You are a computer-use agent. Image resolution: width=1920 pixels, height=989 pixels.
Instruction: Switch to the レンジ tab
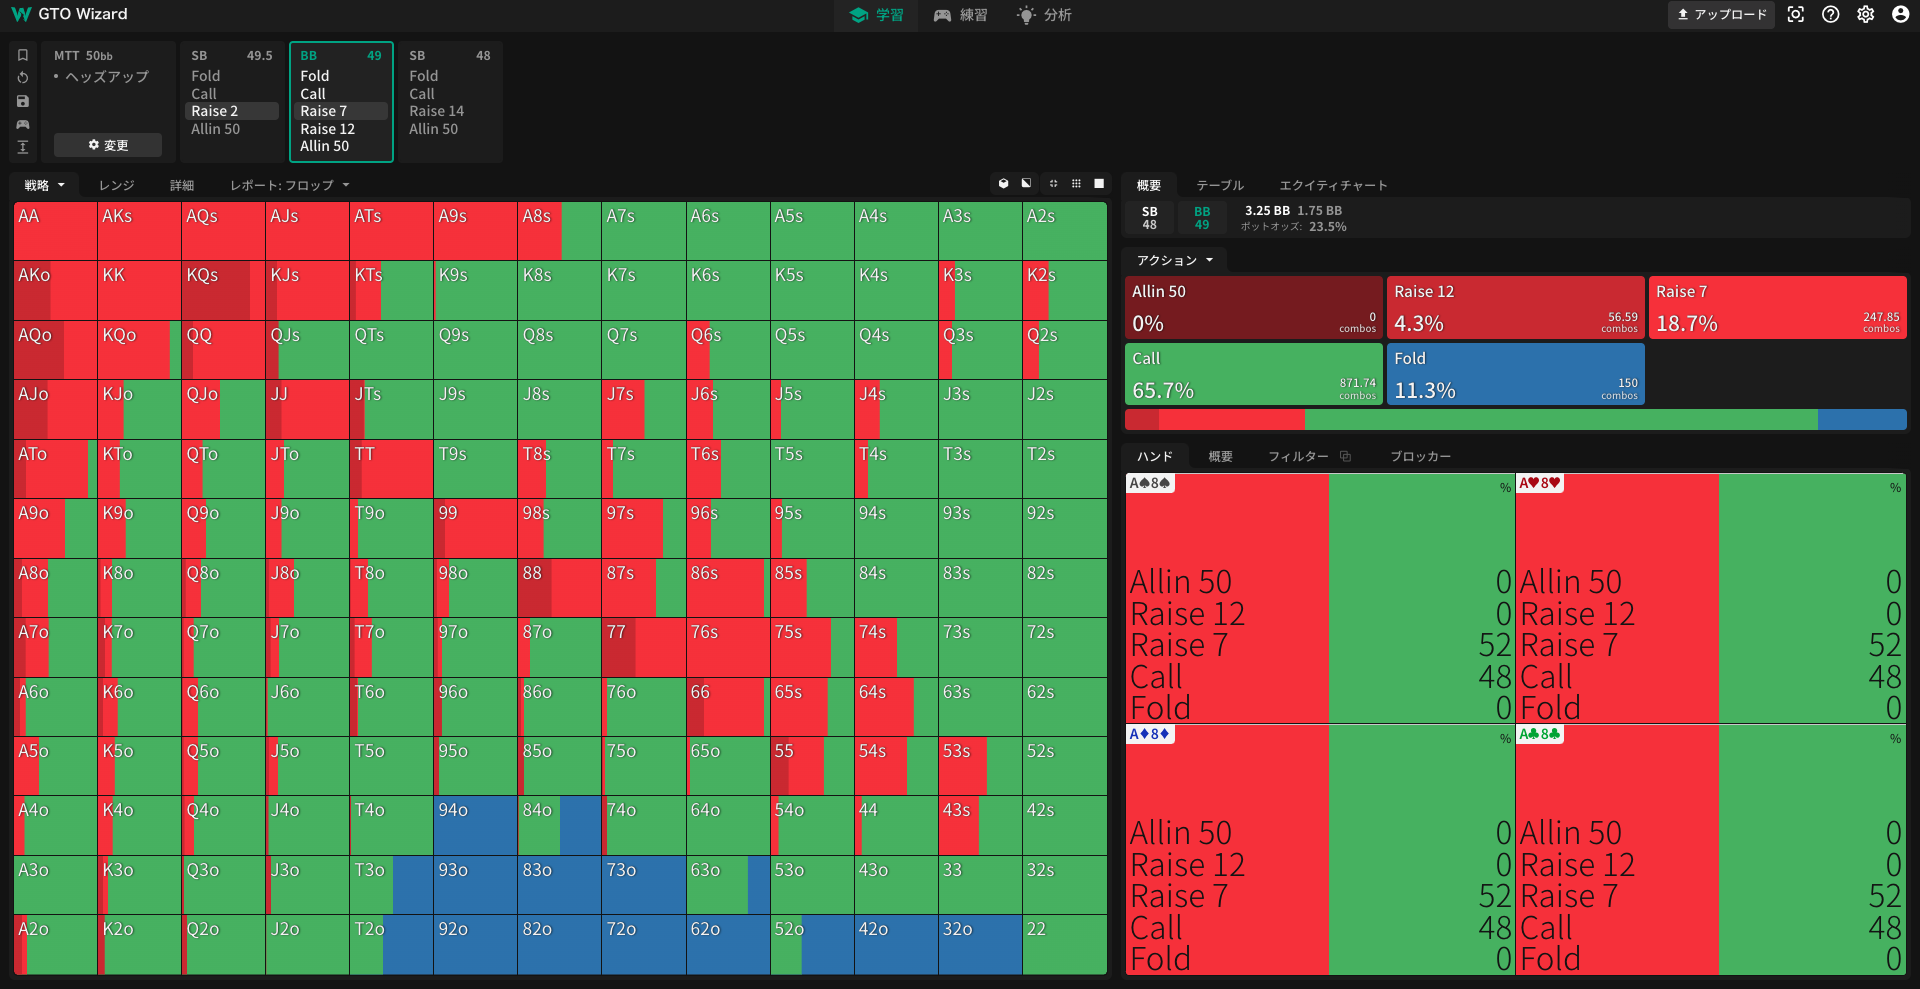(x=116, y=185)
